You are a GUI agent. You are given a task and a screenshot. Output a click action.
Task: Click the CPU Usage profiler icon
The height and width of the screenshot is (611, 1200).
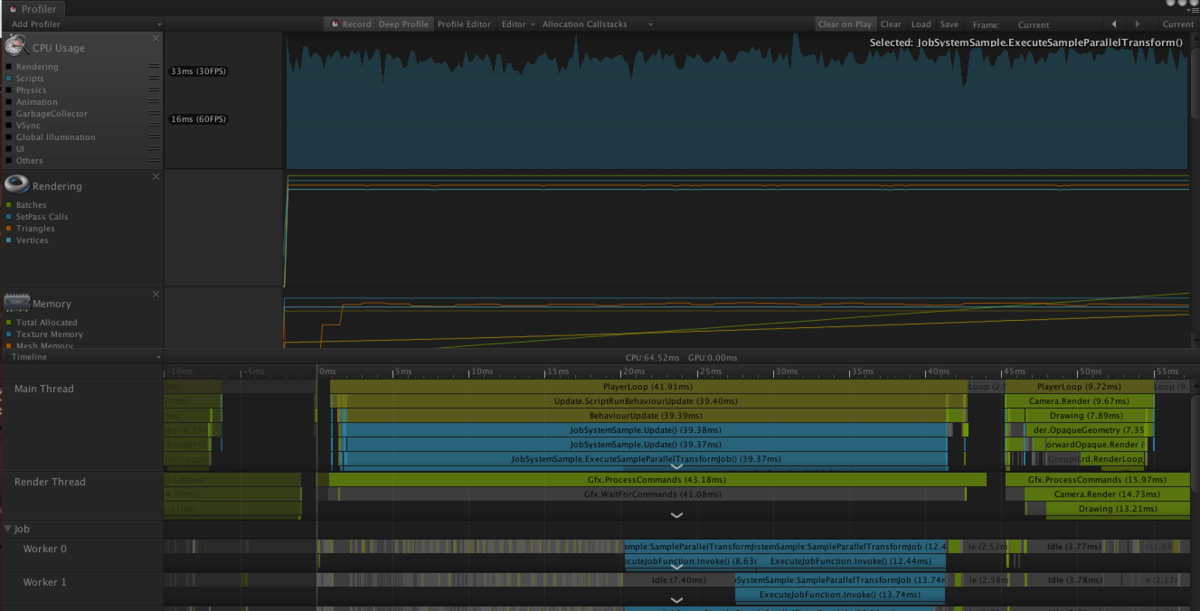pyautogui.click(x=15, y=46)
